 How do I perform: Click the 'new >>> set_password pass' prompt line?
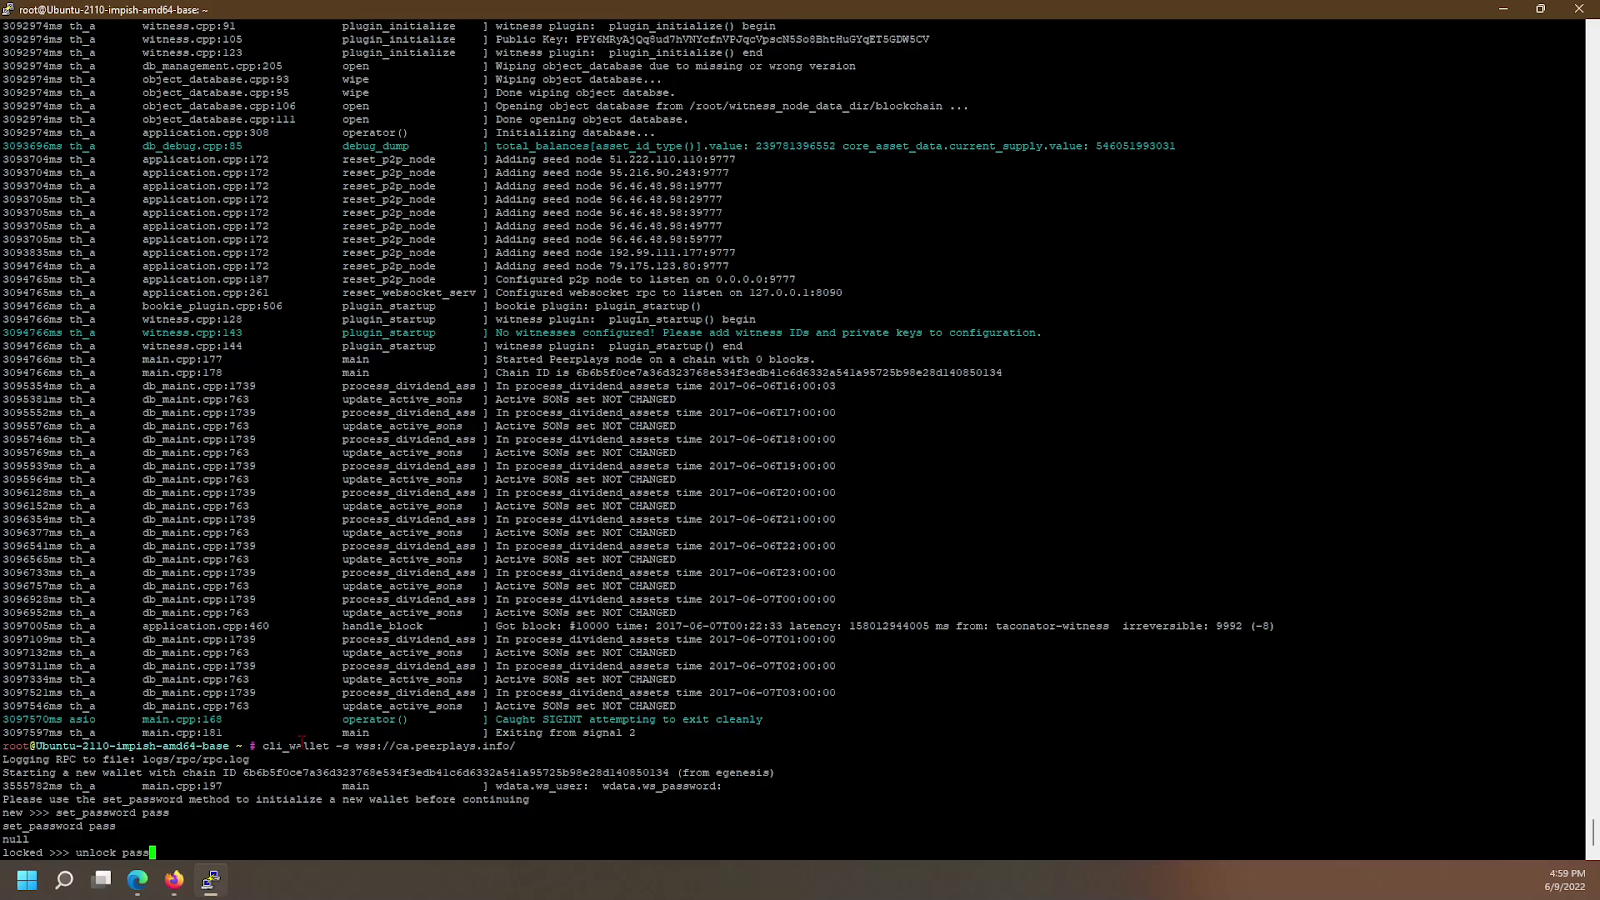pos(86,813)
